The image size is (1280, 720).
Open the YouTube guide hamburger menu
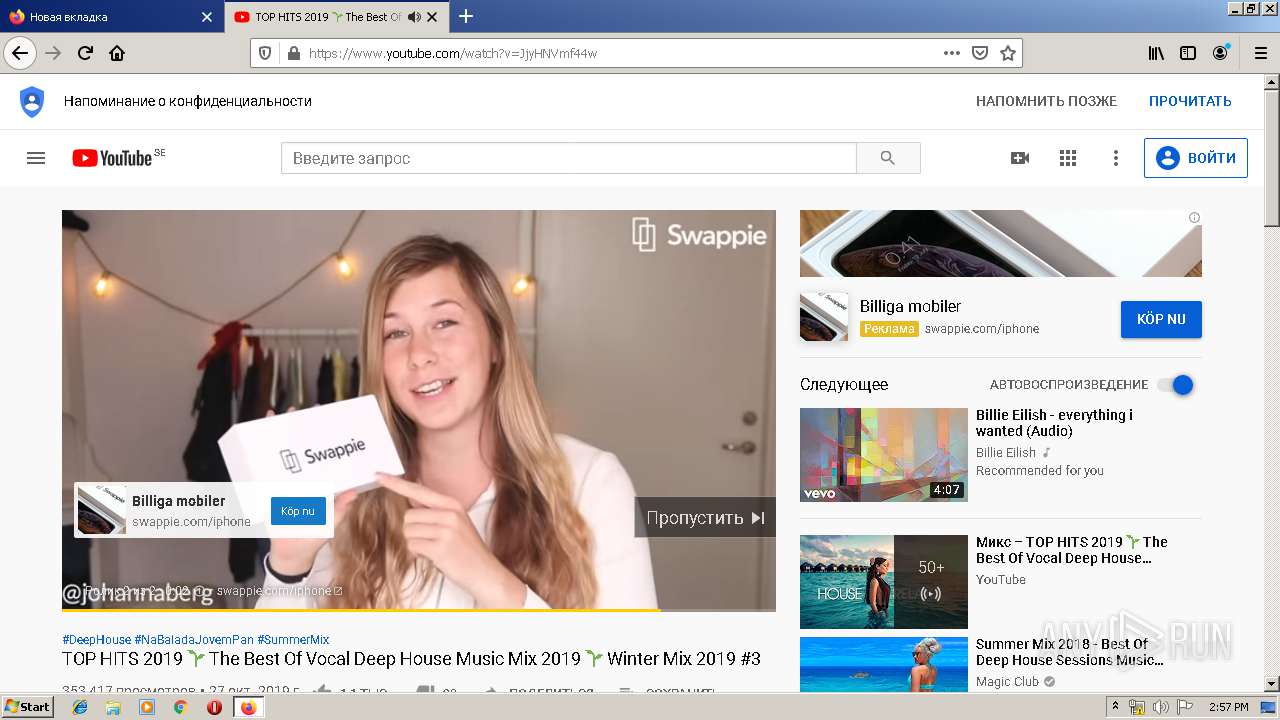tap(36, 158)
